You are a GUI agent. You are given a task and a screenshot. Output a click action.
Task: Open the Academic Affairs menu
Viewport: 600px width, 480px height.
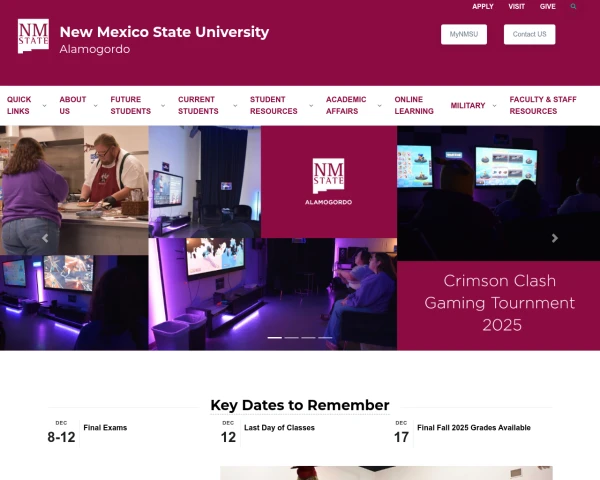coord(346,105)
